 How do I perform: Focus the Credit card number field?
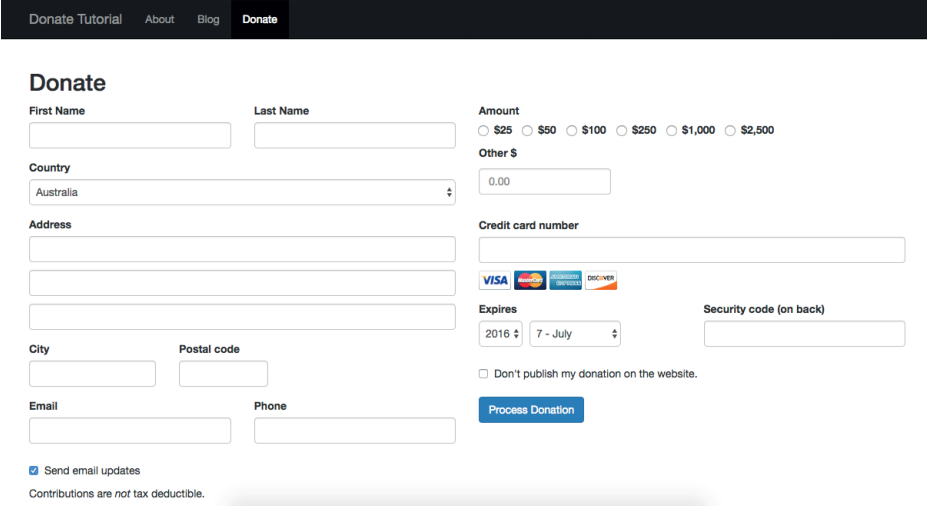pyautogui.click(x=692, y=250)
